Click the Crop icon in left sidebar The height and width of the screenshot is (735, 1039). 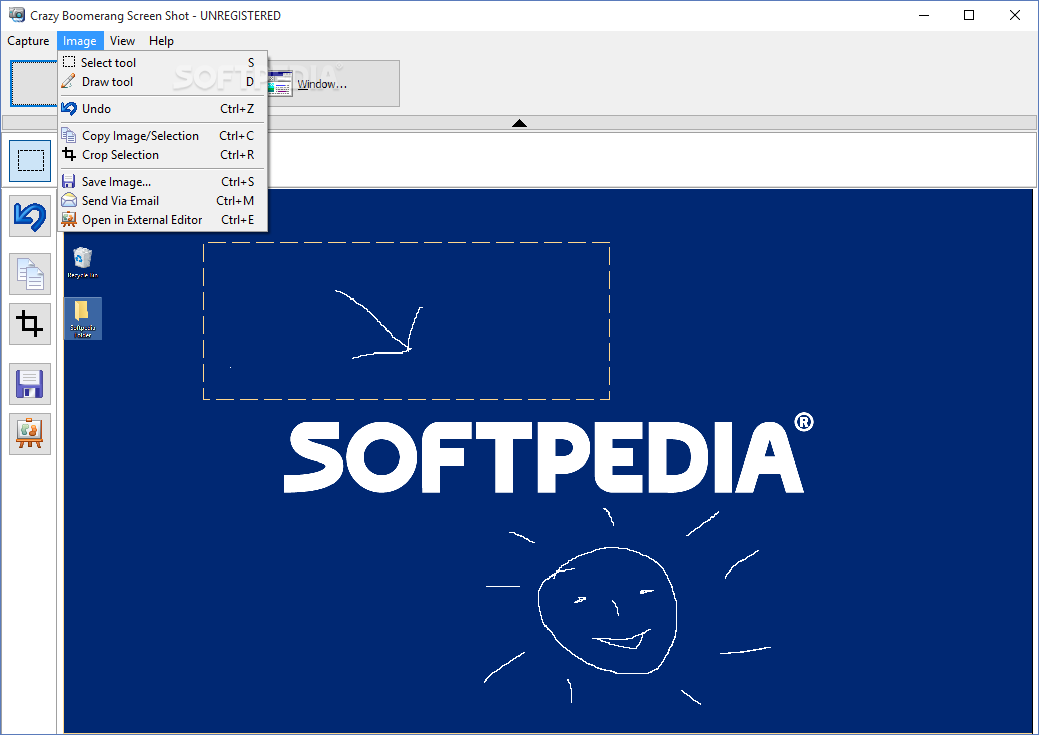click(x=30, y=324)
